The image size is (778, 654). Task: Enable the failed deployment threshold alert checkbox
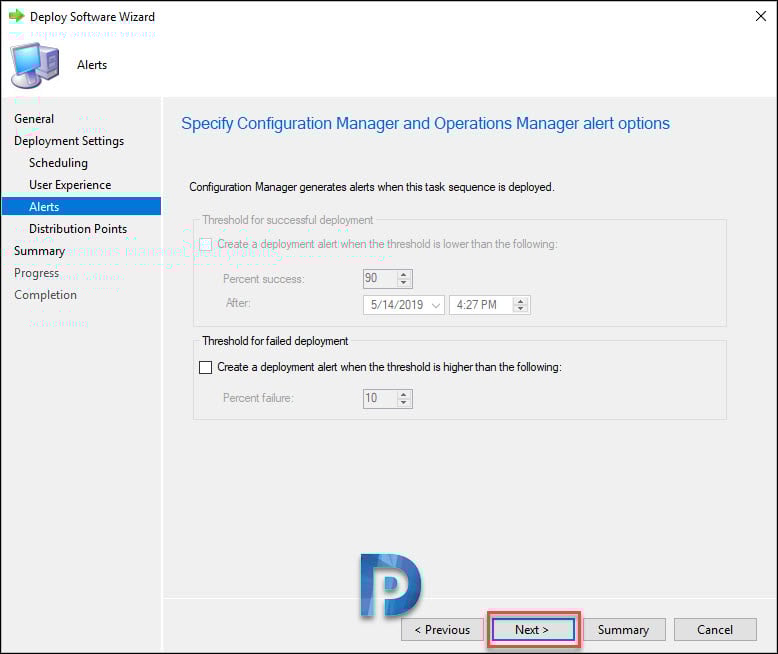(x=205, y=367)
